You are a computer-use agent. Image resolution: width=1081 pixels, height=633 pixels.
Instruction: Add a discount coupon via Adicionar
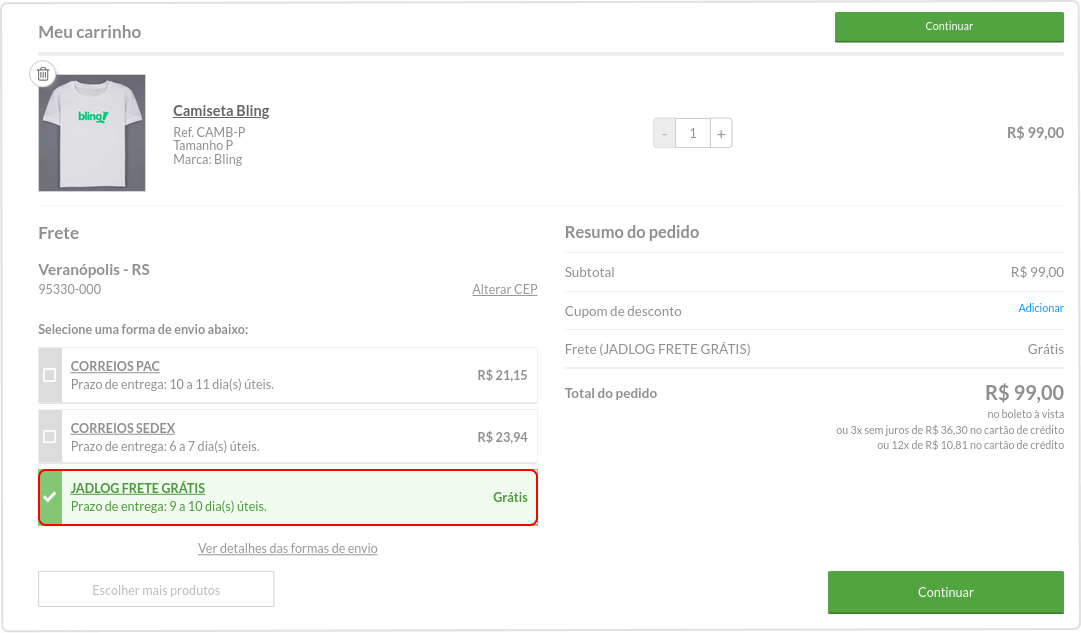tap(1041, 308)
